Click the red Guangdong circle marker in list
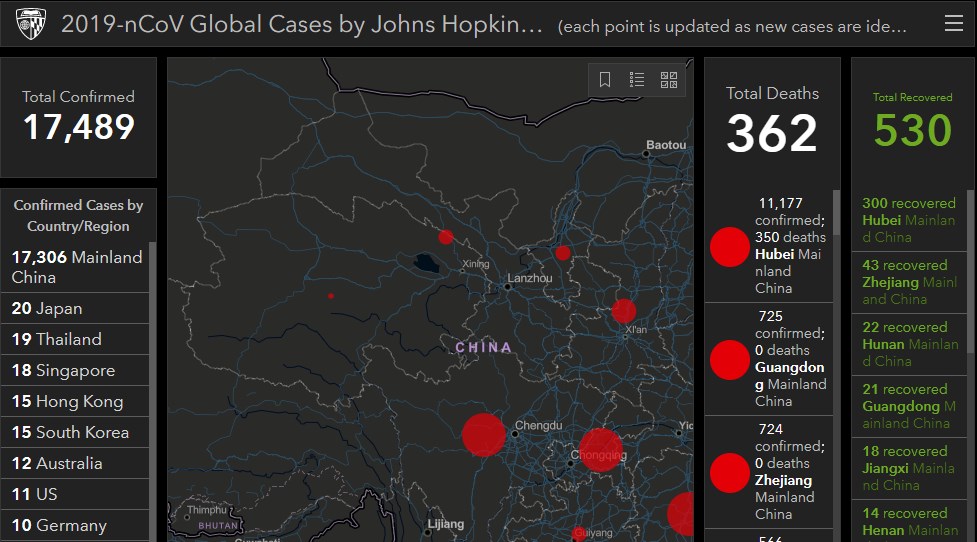Screen dimensions: 977x542 tap(730, 359)
